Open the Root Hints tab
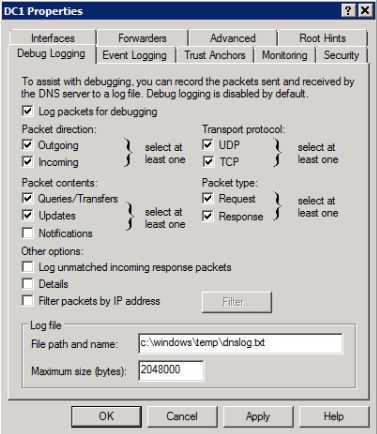The image size is (377, 434). (323, 38)
